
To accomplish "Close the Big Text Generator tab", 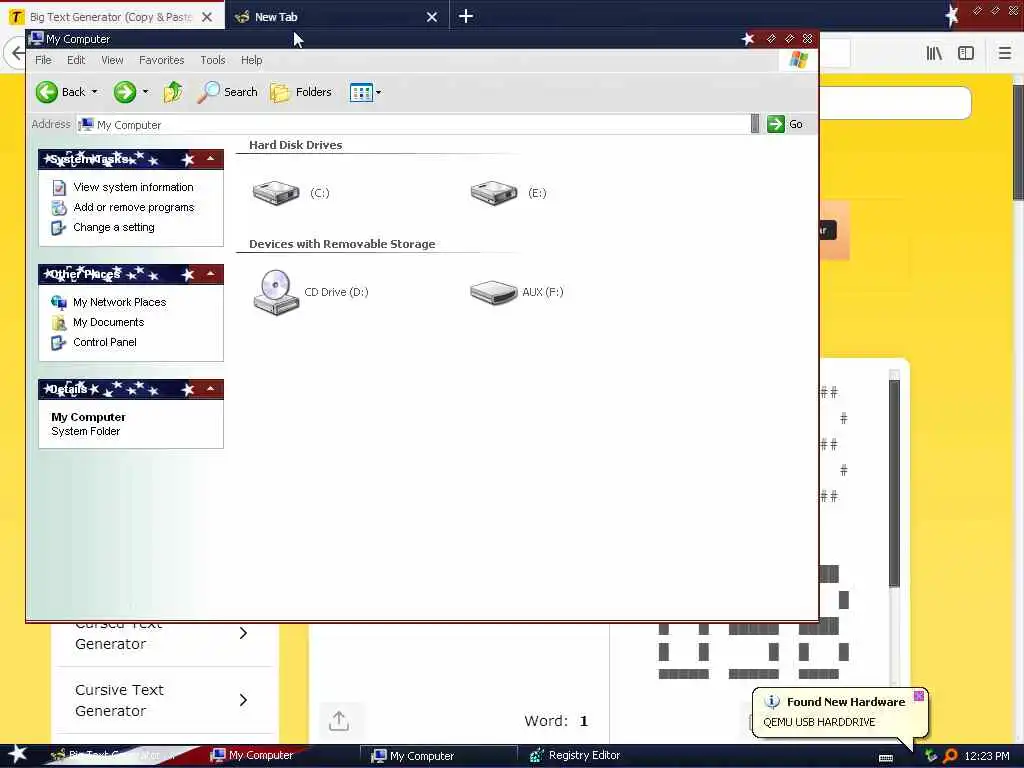I will pos(207,17).
